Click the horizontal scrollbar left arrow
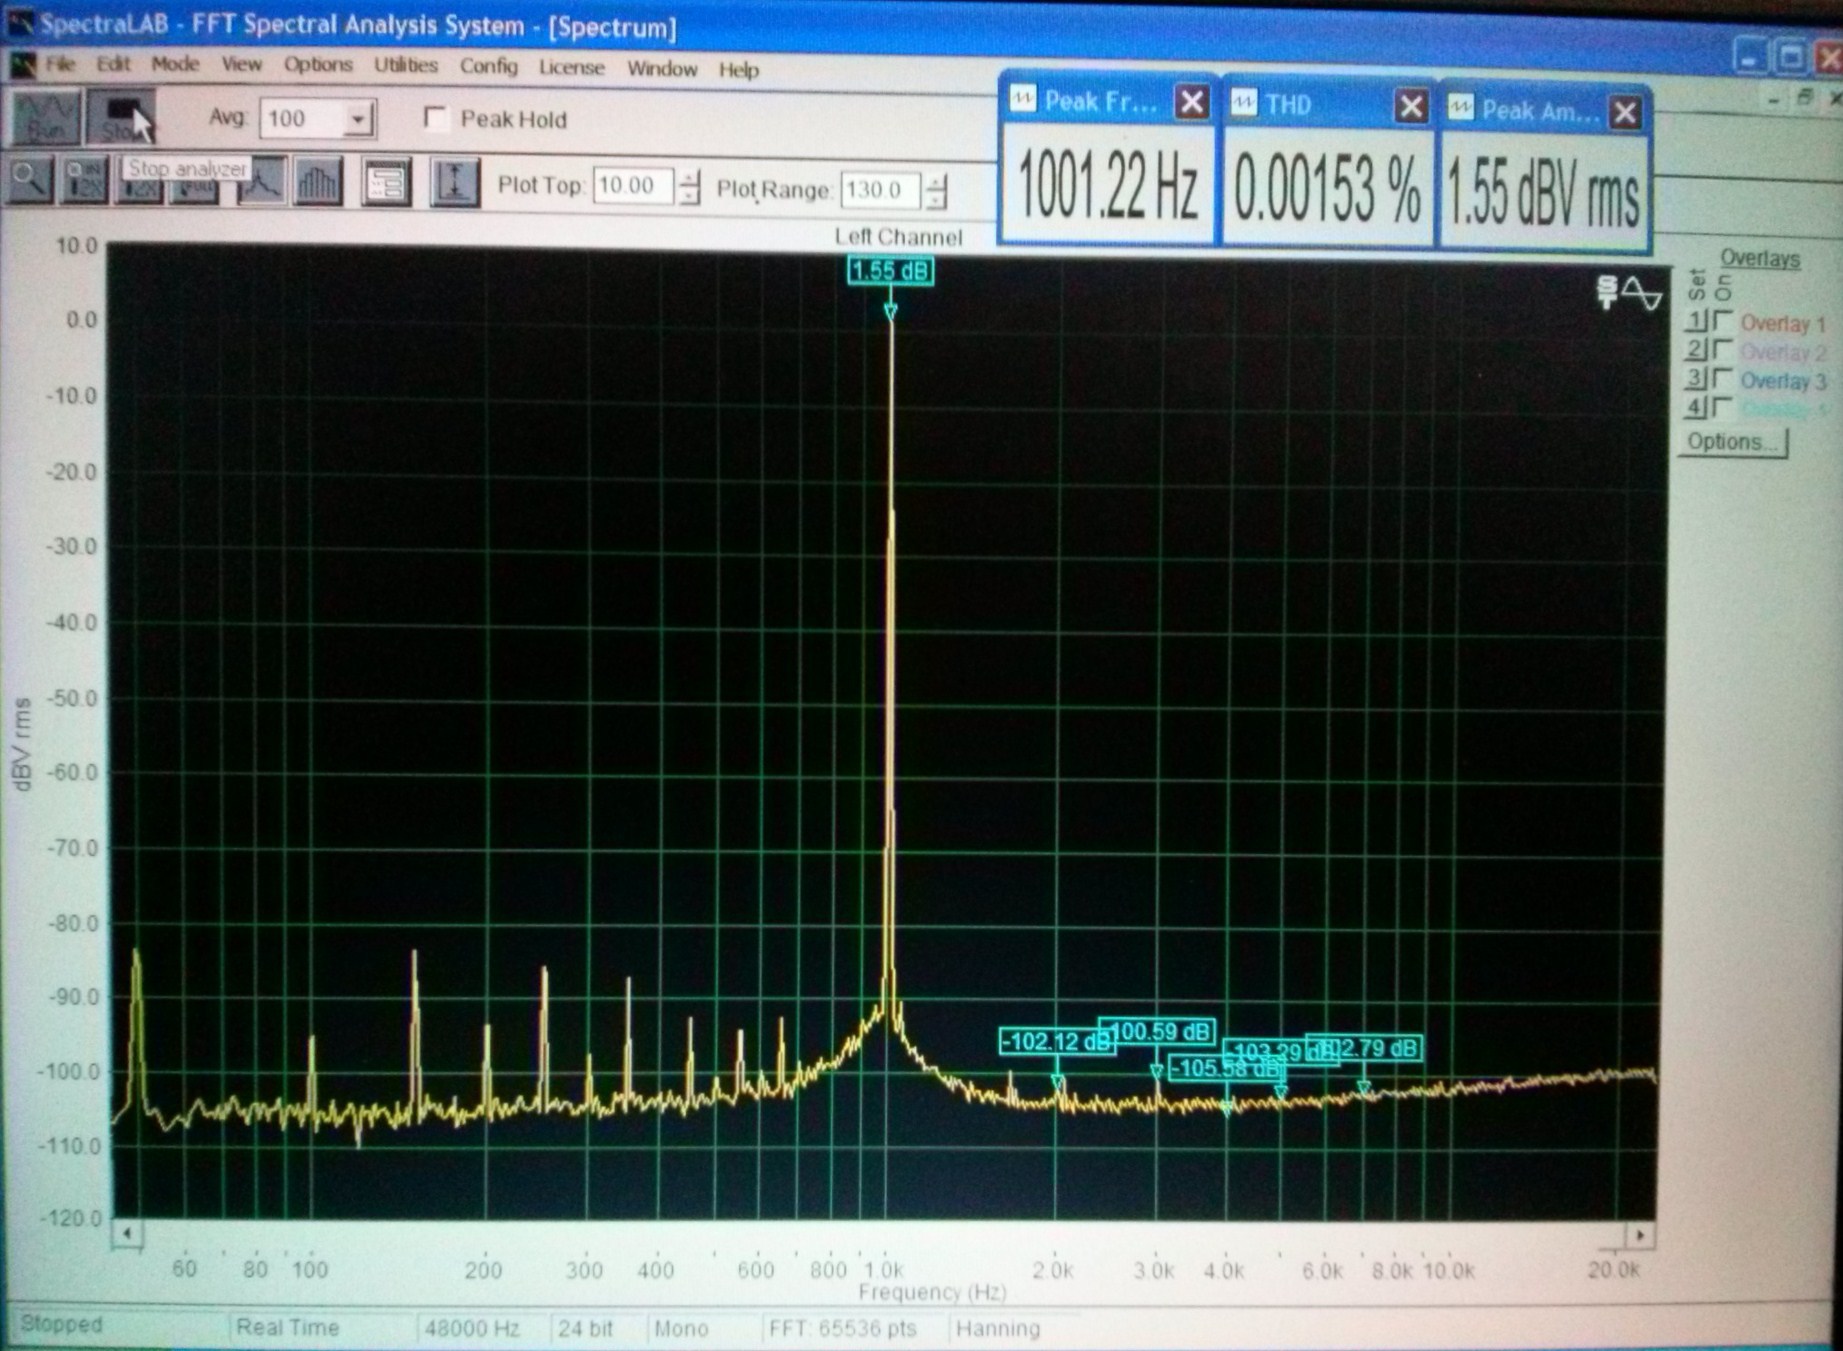 pyautogui.click(x=127, y=1233)
